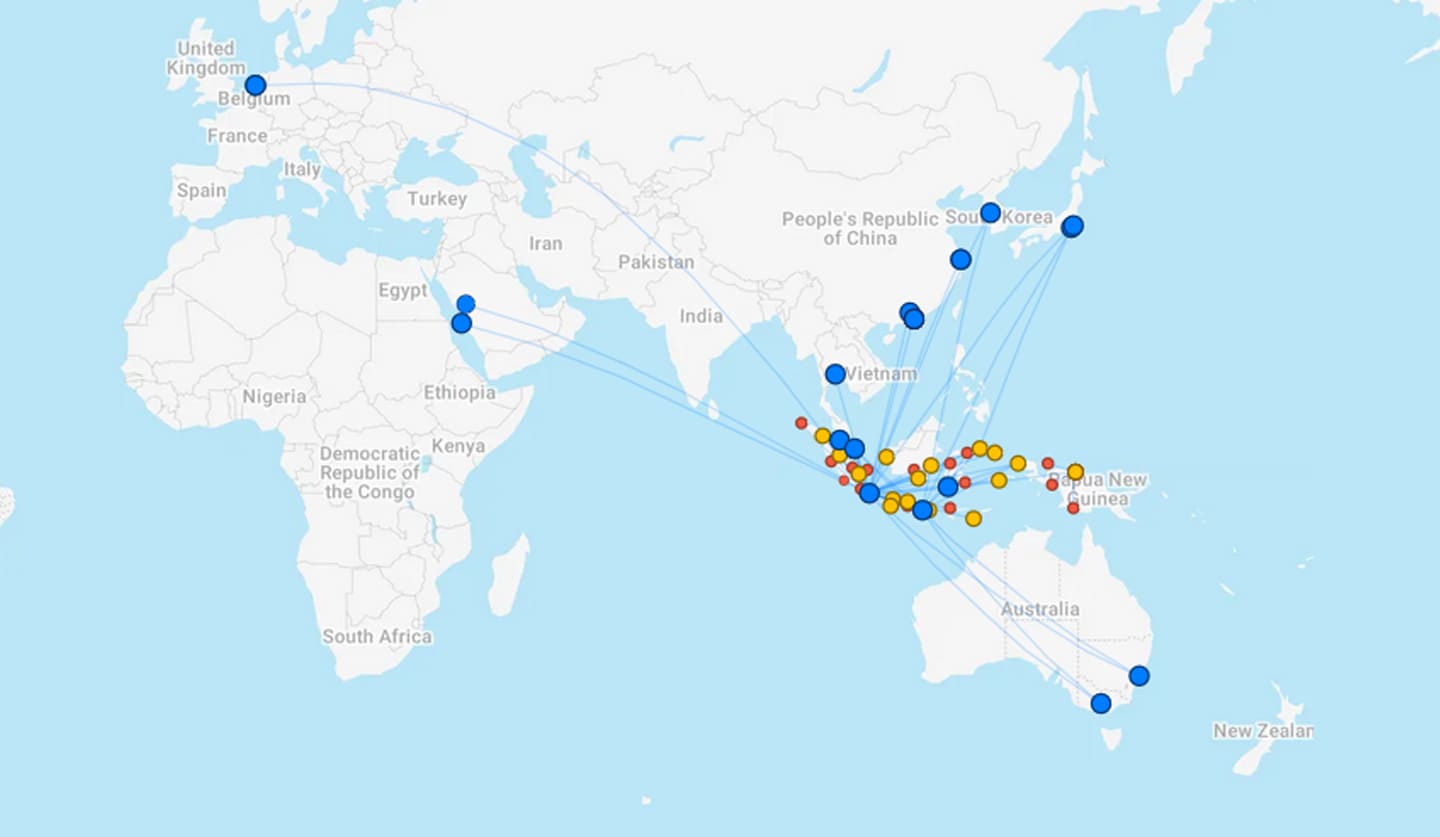Select blue marker on China's east coast
Image resolution: width=1440 pixels, height=837 pixels.
[960, 259]
